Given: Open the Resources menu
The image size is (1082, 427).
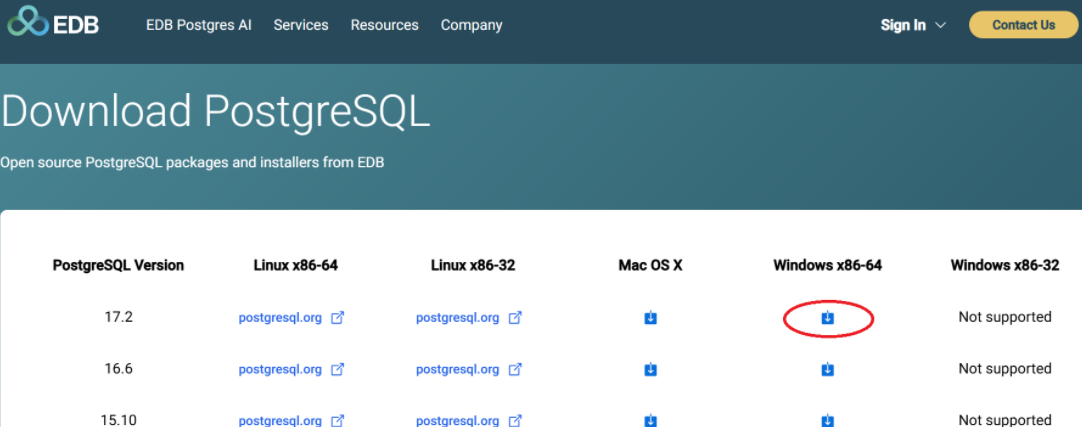Looking at the screenshot, I should [x=384, y=26].
